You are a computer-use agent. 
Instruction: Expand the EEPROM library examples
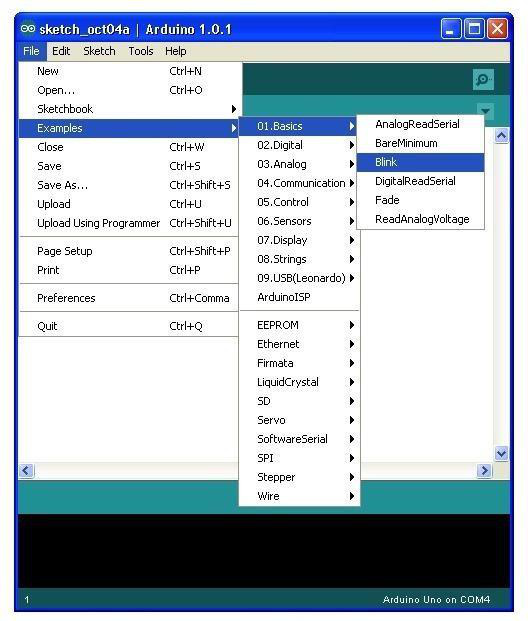click(x=299, y=326)
